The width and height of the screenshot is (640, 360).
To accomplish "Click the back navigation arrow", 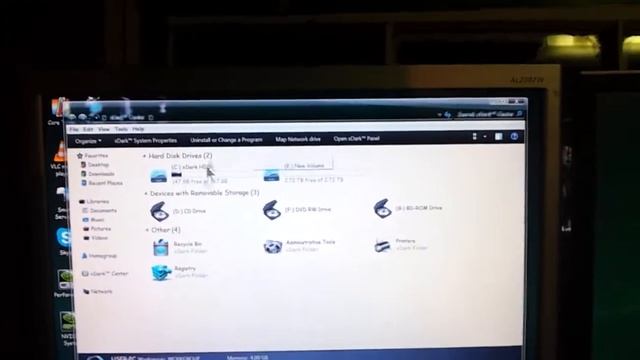I will pos(72,117).
